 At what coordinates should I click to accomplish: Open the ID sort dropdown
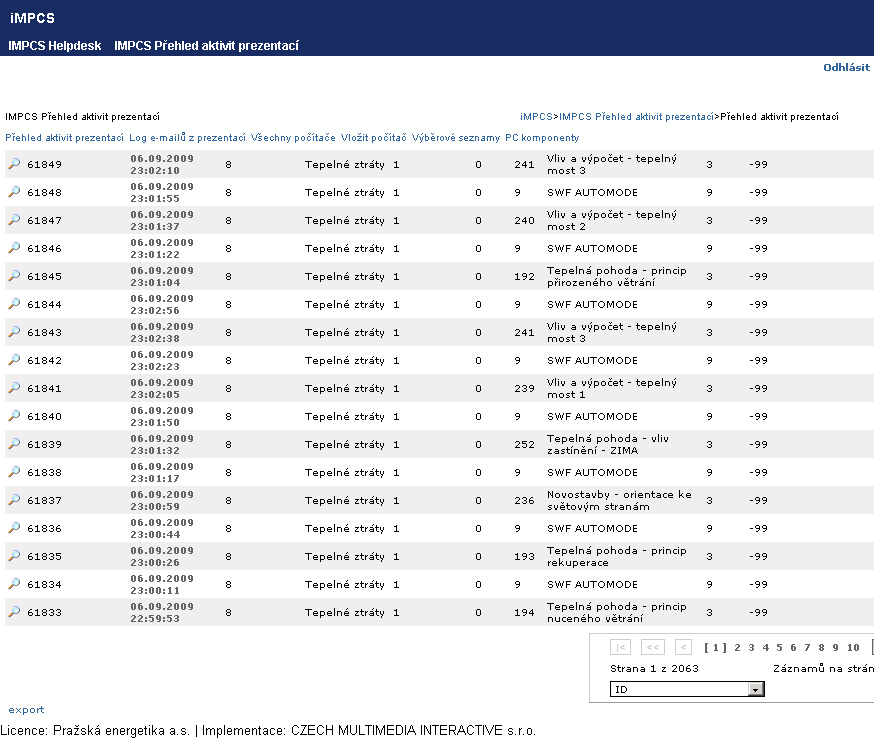pyautogui.click(x=687, y=690)
